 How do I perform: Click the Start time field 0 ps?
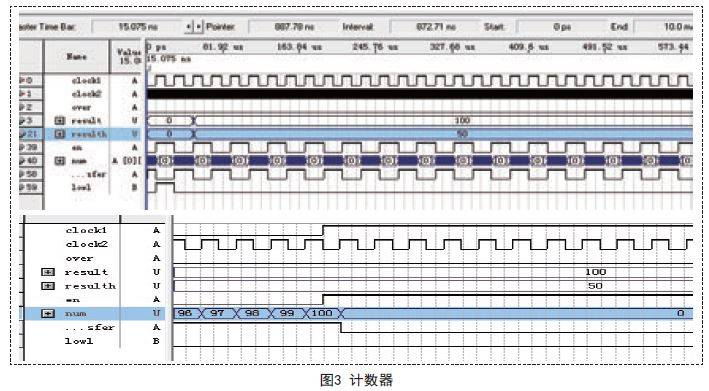[x=562, y=27]
